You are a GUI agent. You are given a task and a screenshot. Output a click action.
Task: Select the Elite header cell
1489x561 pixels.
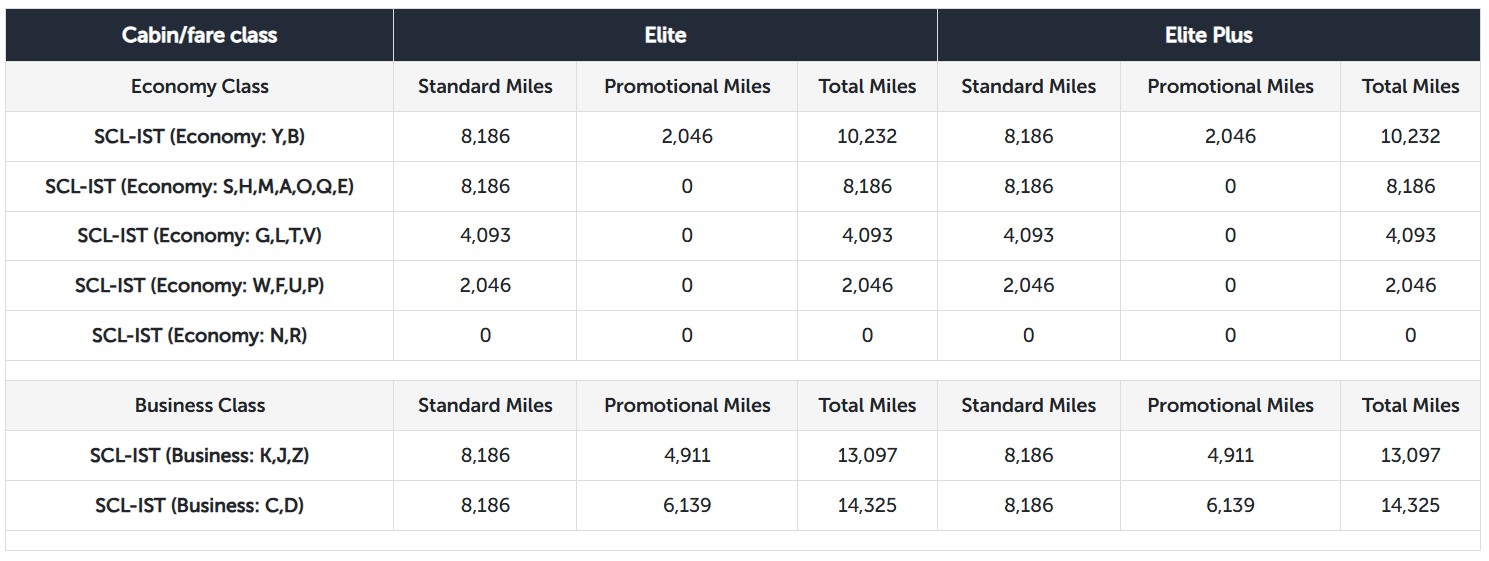(x=666, y=35)
